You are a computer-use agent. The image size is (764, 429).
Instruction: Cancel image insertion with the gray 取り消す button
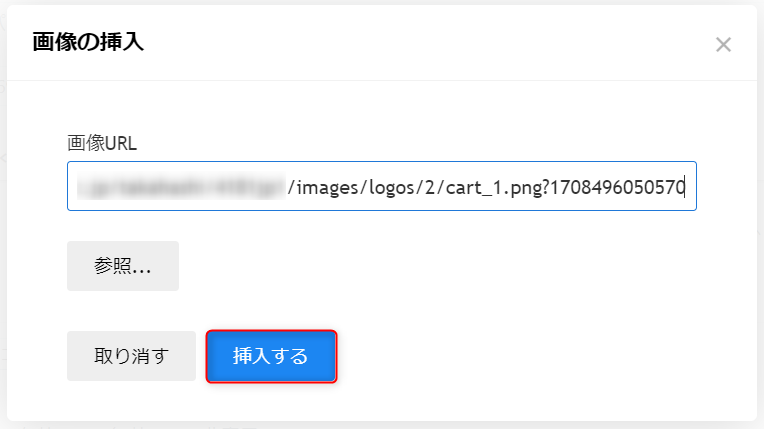tap(131, 356)
